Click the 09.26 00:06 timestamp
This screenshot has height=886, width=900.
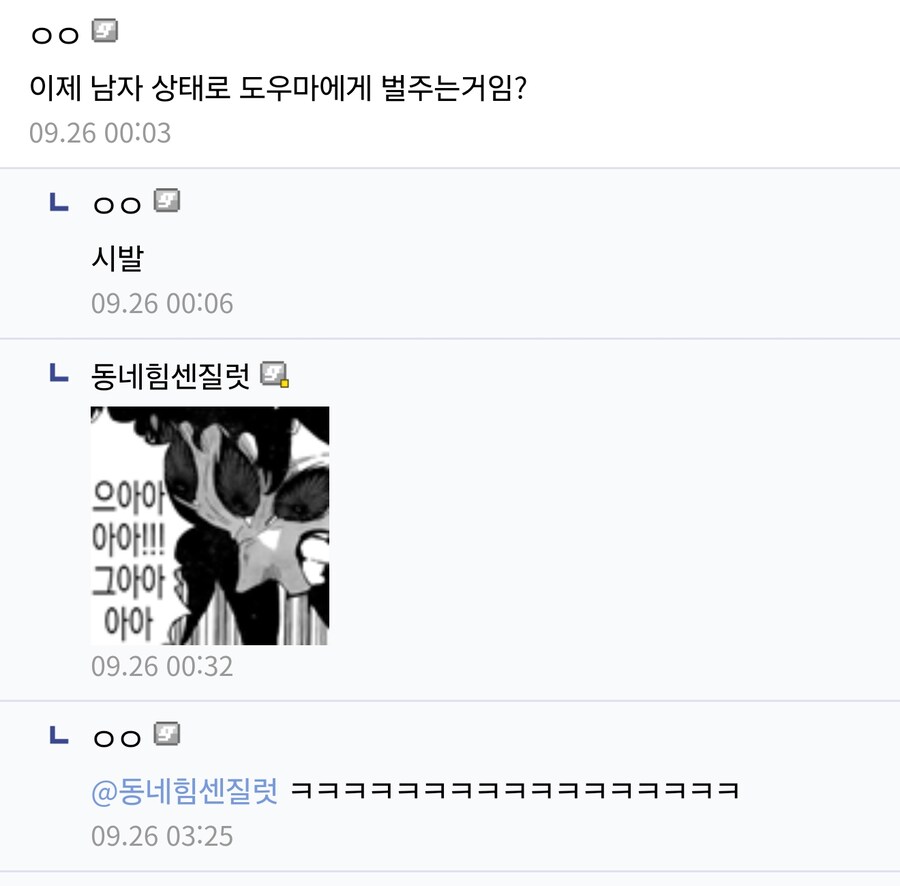pos(162,303)
